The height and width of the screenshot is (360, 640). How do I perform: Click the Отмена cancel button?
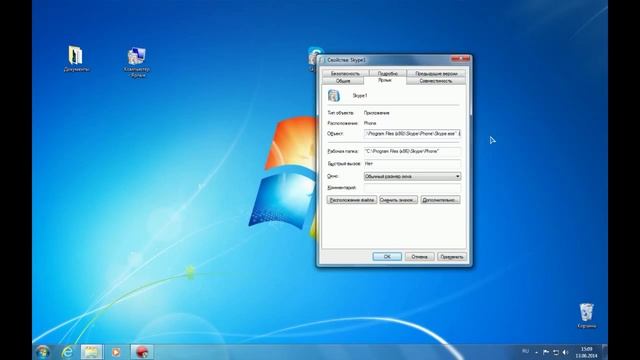419,257
